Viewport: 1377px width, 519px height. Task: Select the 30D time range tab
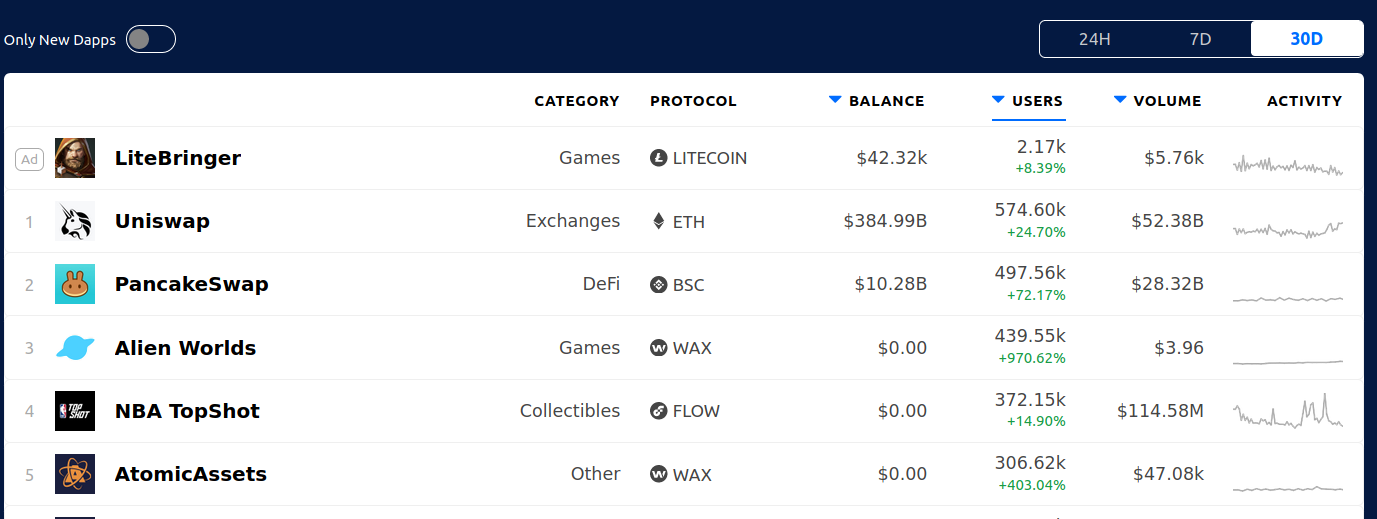1307,39
